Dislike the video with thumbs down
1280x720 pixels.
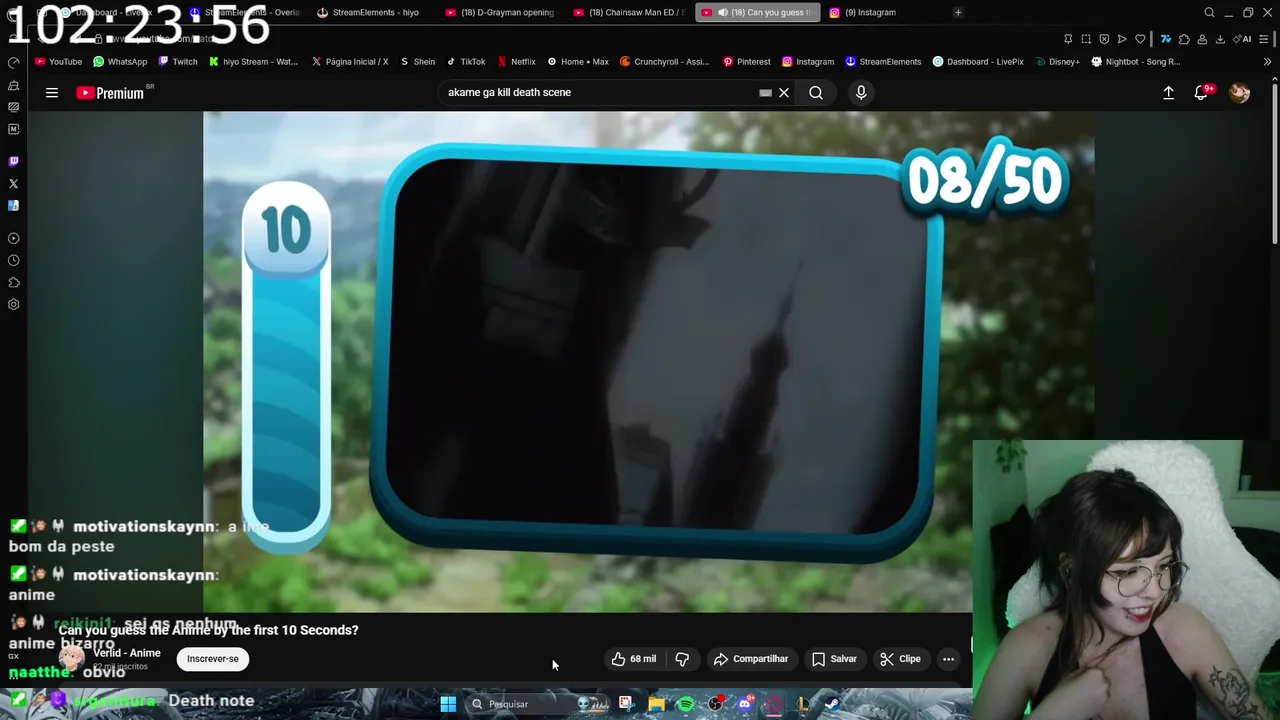click(682, 659)
